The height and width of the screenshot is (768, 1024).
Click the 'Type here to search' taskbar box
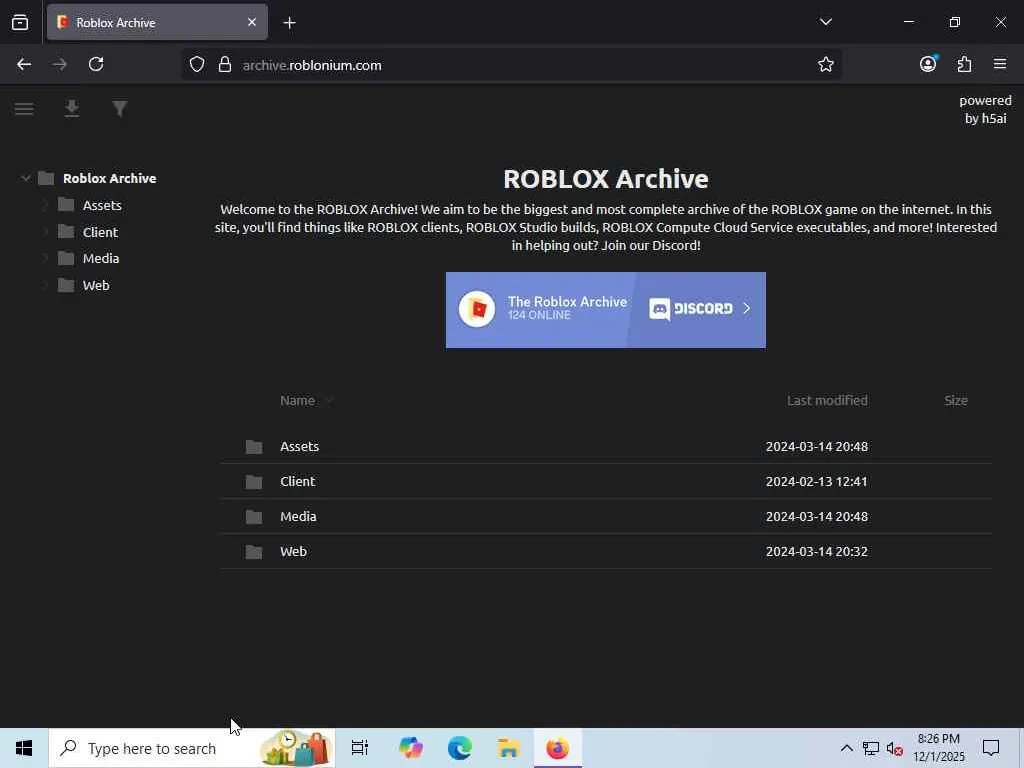(x=192, y=748)
